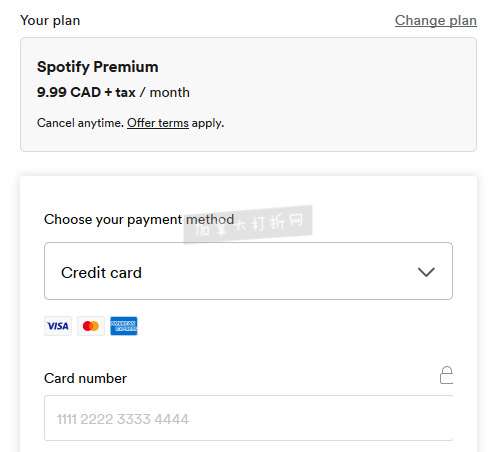Click the Visa card logo
Viewport: 495px width, 452px height.
point(58,326)
